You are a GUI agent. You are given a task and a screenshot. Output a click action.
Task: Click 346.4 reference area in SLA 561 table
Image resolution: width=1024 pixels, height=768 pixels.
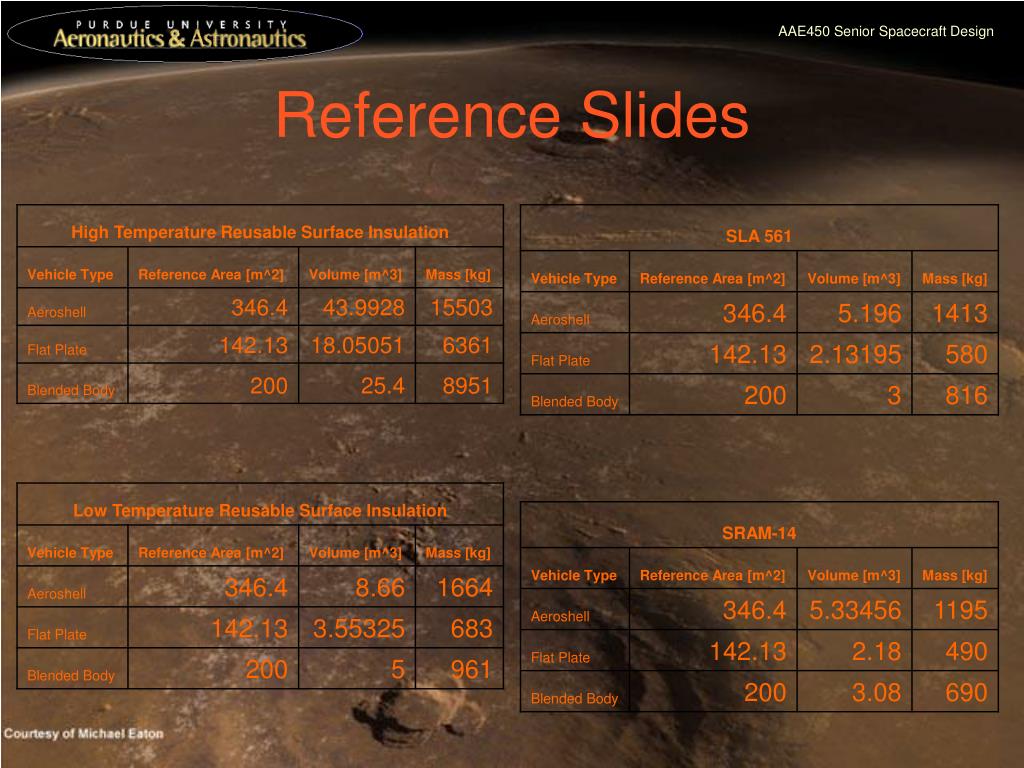pyautogui.click(x=754, y=313)
